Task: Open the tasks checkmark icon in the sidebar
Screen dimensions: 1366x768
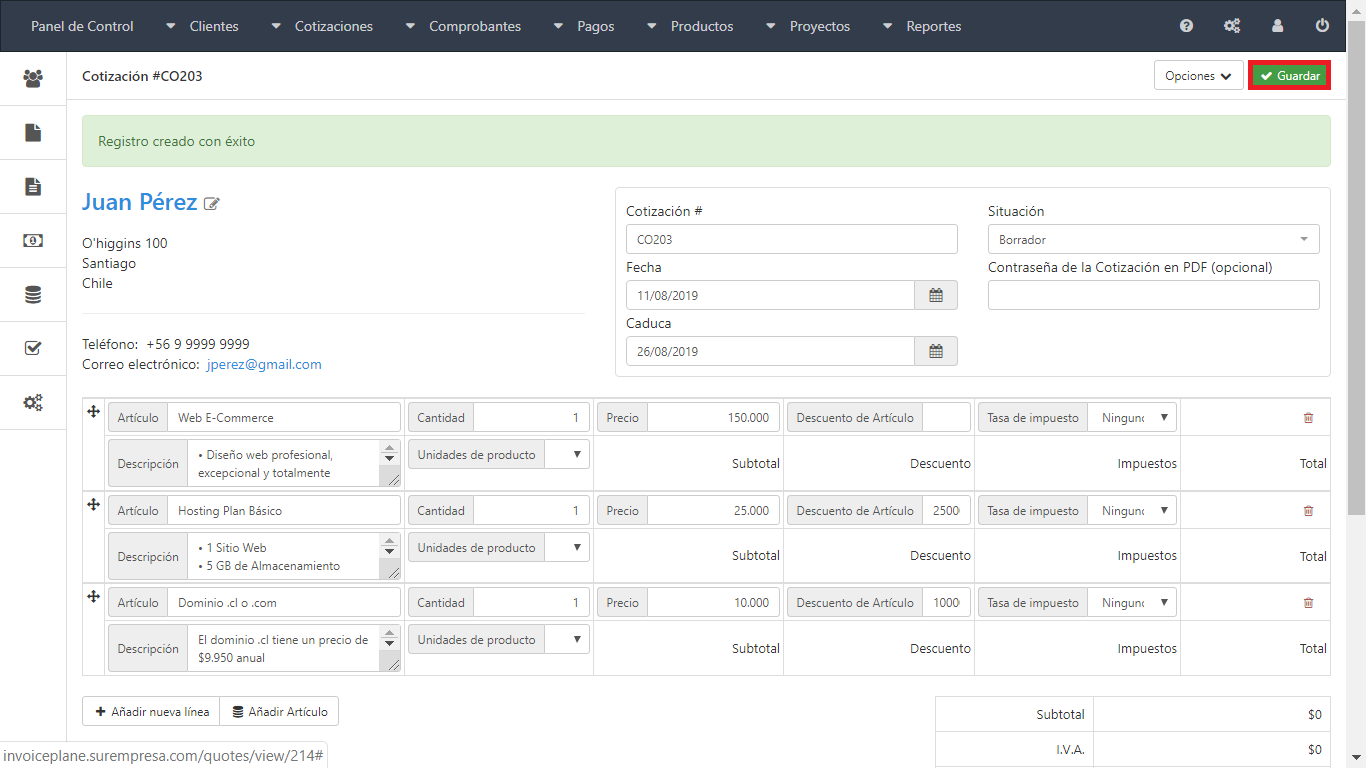Action: (x=33, y=349)
